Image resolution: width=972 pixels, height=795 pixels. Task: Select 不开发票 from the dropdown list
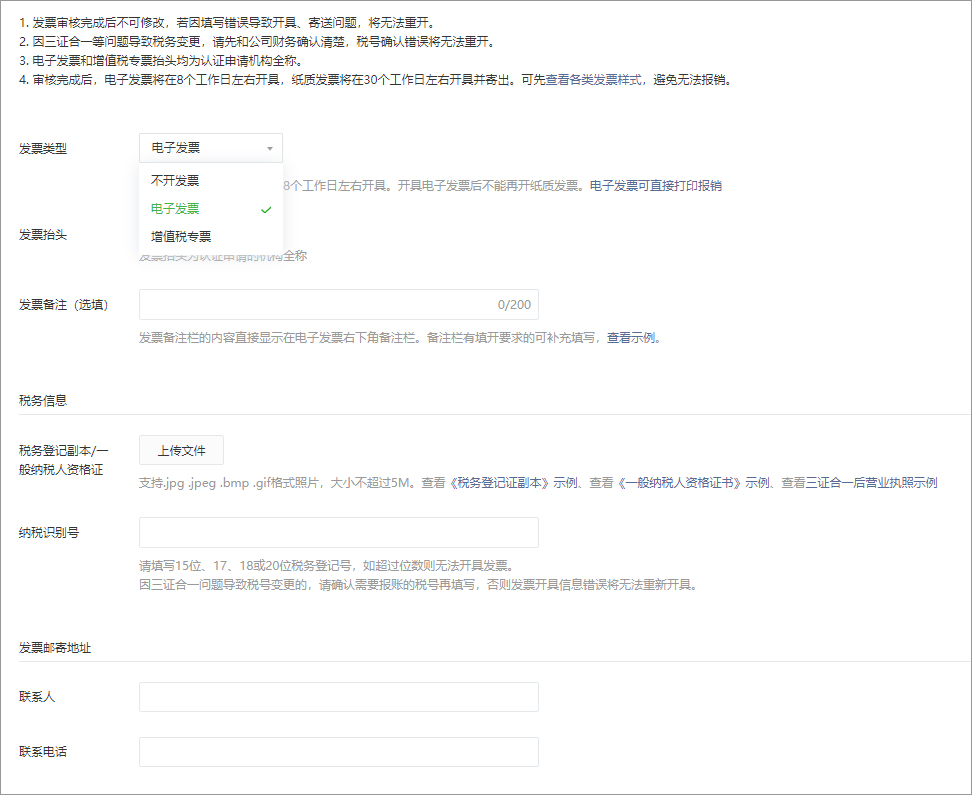click(x=175, y=181)
